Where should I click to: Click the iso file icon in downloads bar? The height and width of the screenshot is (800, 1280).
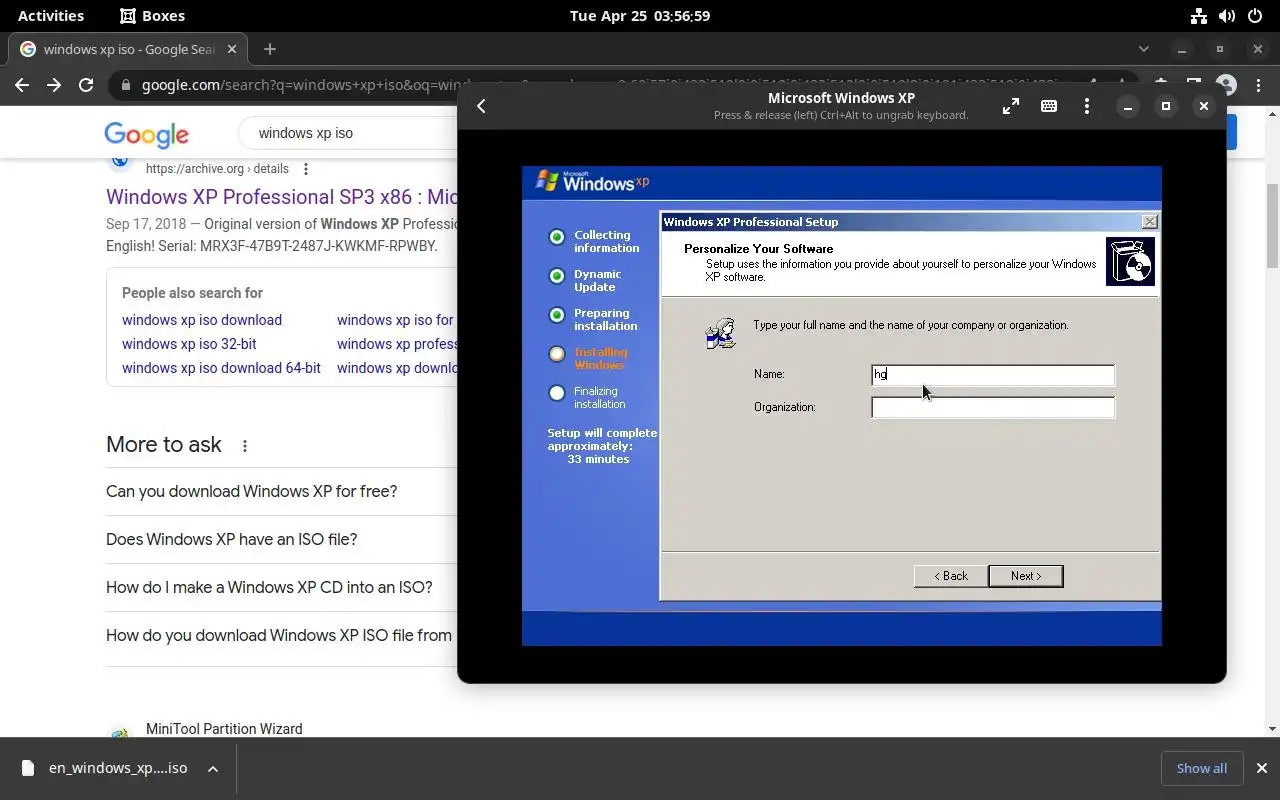click(x=28, y=768)
